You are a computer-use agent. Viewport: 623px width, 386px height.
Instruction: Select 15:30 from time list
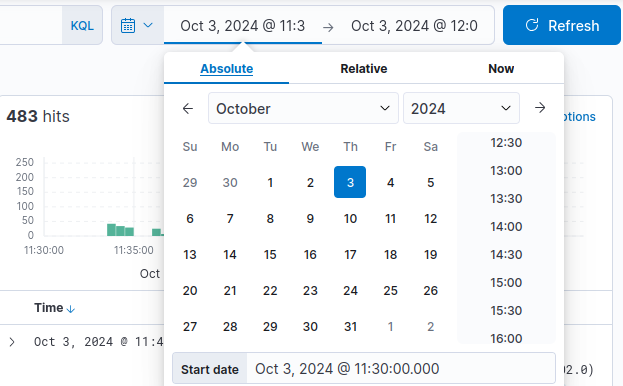(x=506, y=311)
